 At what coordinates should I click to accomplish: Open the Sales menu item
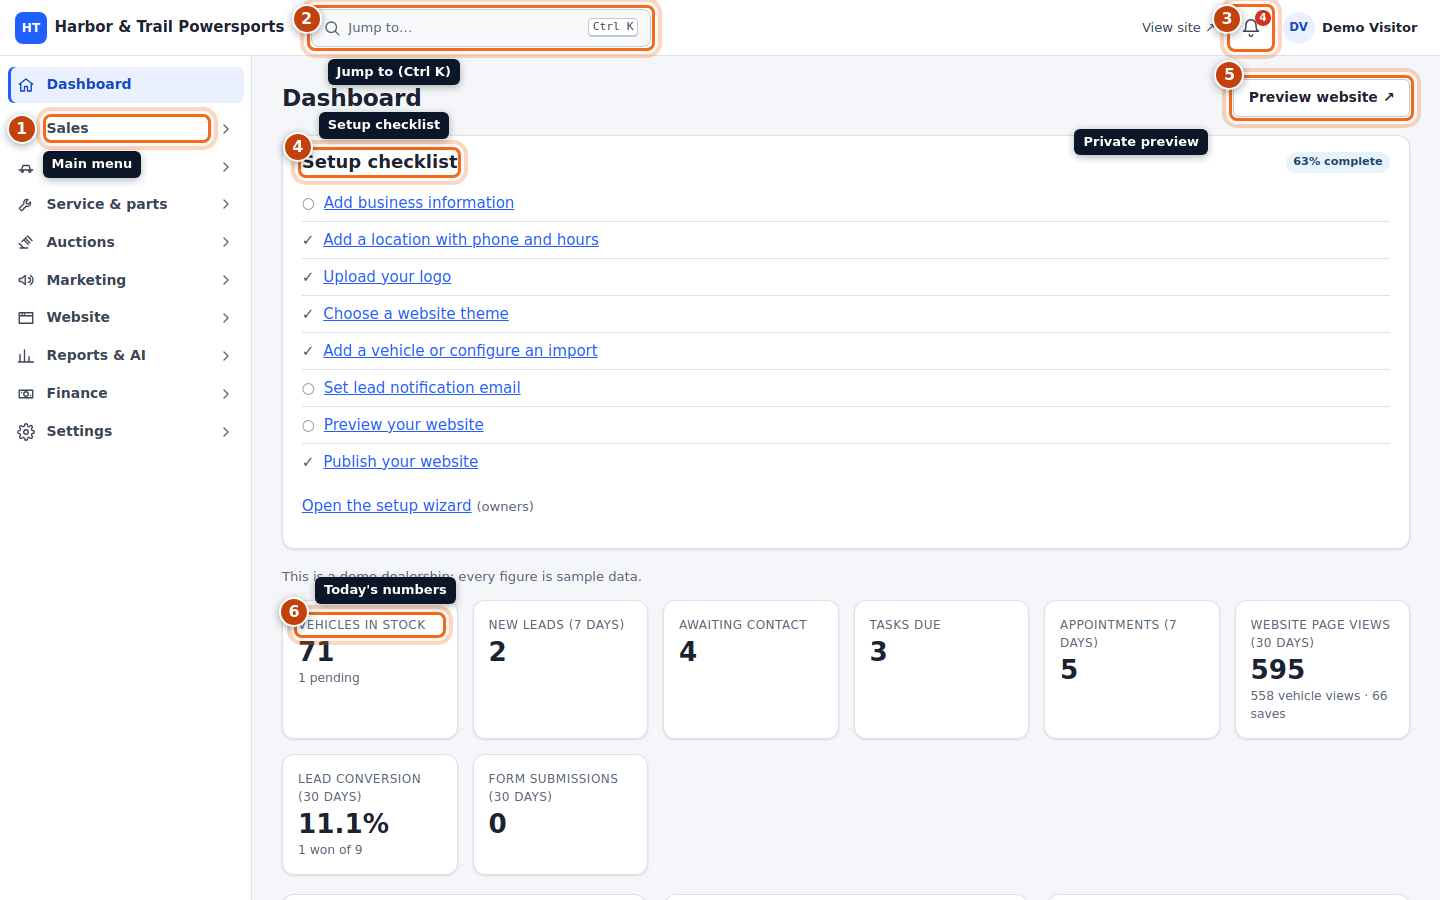(126, 128)
